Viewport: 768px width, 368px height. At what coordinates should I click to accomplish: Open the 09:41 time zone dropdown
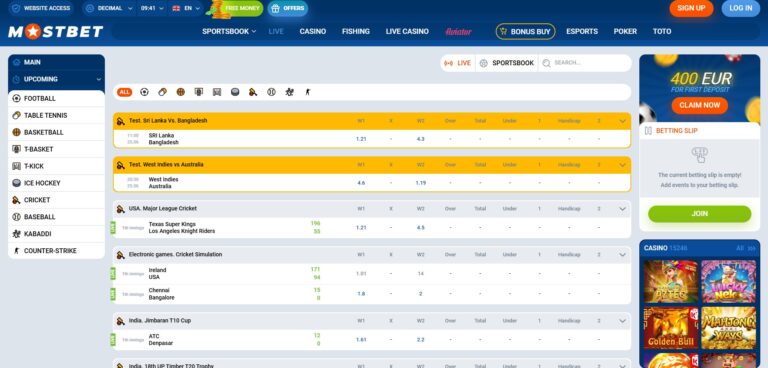[x=151, y=8]
